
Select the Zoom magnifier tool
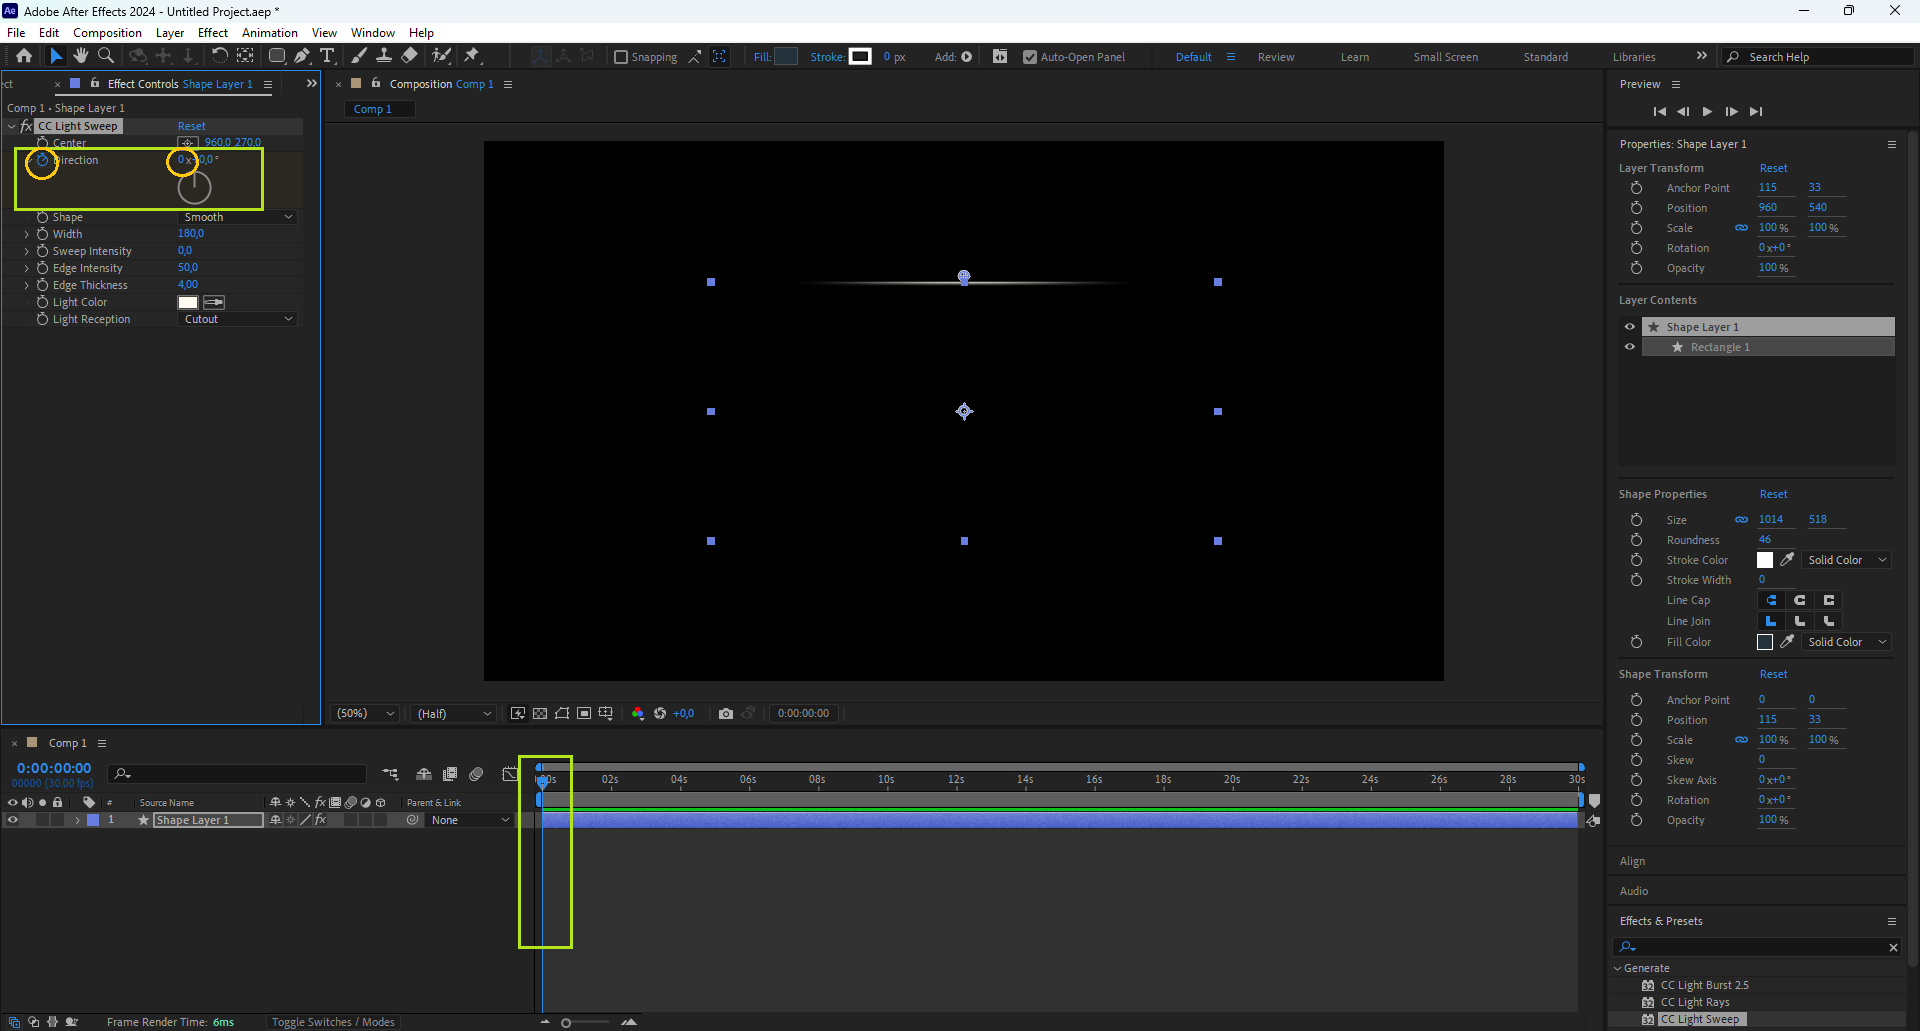coord(106,56)
